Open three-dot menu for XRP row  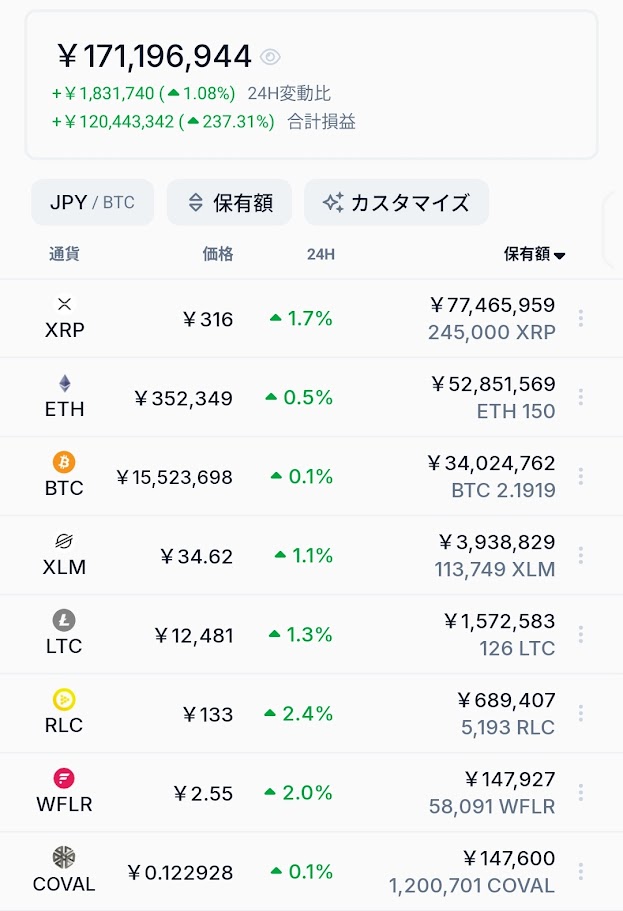(581, 318)
